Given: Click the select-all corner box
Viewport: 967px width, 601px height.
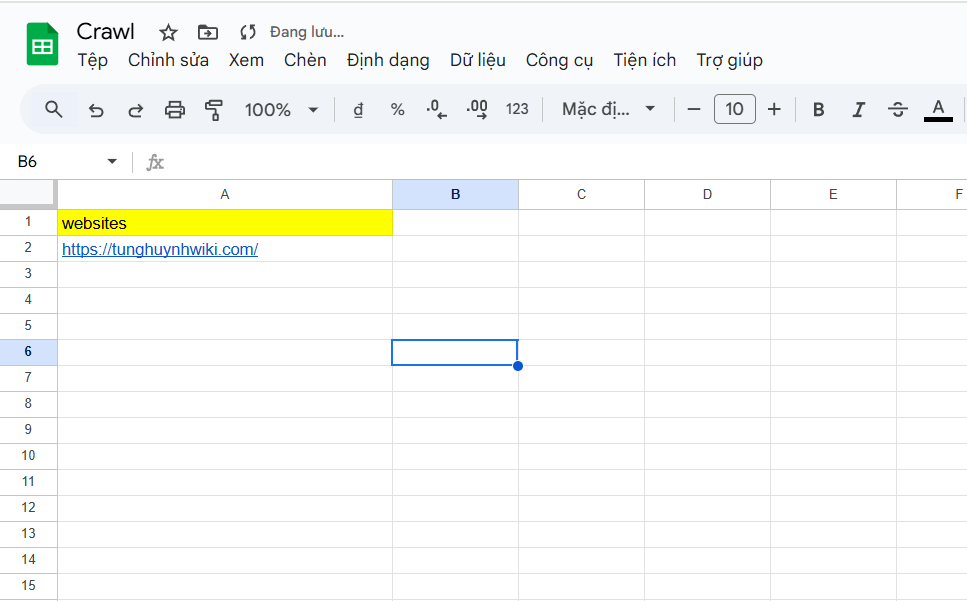Looking at the screenshot, I should coord(28,194).
